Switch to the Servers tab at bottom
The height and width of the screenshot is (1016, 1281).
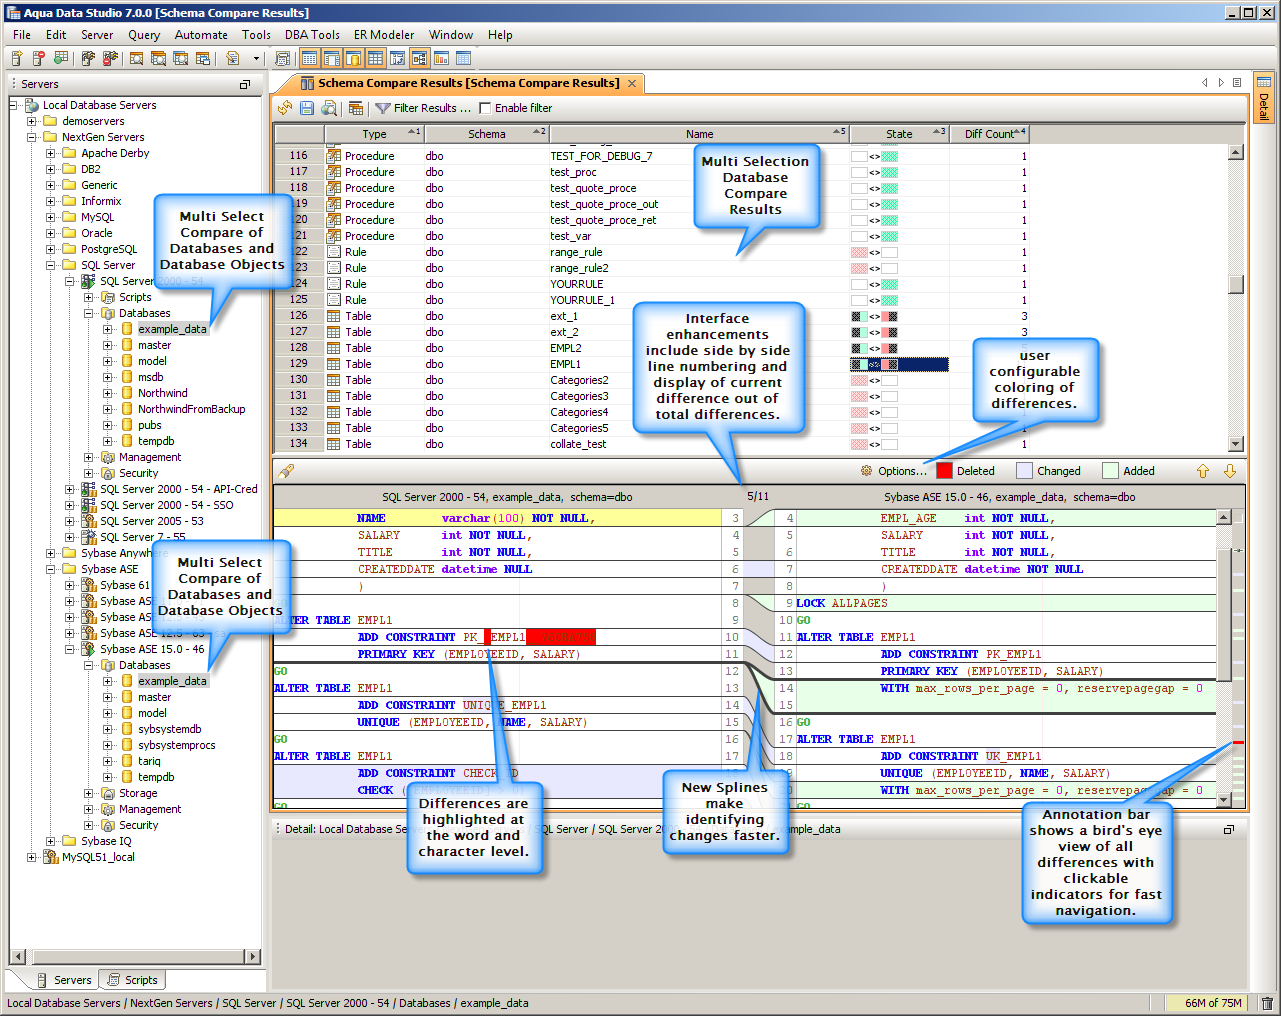tap(64, 980)
